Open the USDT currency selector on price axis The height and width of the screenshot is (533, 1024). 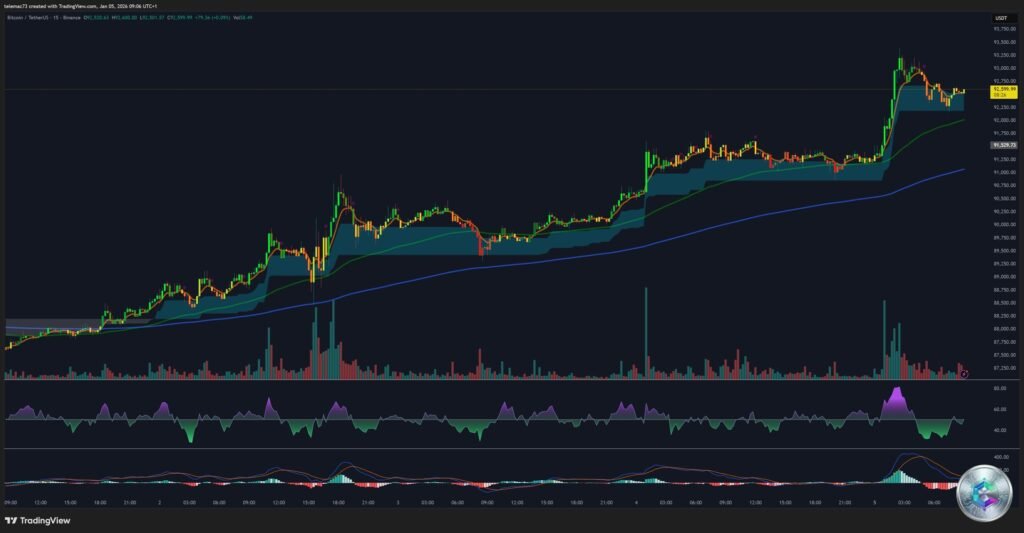(1000, 19)
